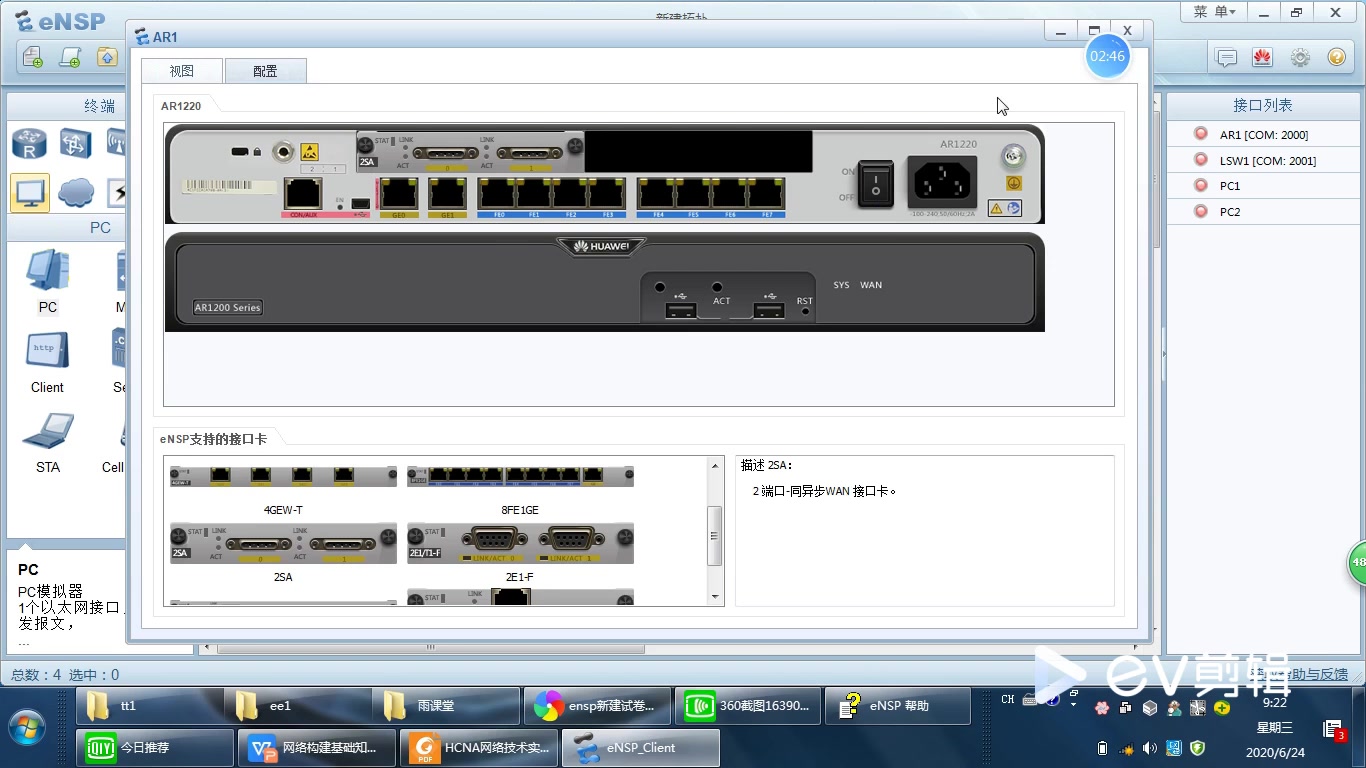Select the terminal monitor category icon
This screenshot has height=768, width=1366.
[30, 192]
